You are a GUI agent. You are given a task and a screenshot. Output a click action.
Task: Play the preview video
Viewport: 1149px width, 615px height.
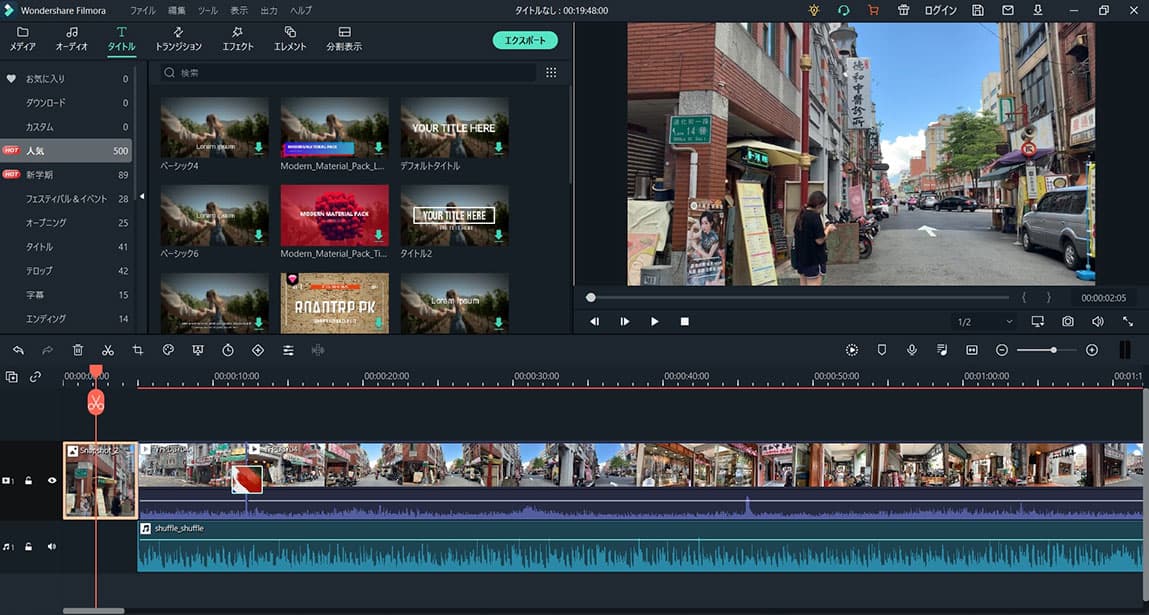654,322
